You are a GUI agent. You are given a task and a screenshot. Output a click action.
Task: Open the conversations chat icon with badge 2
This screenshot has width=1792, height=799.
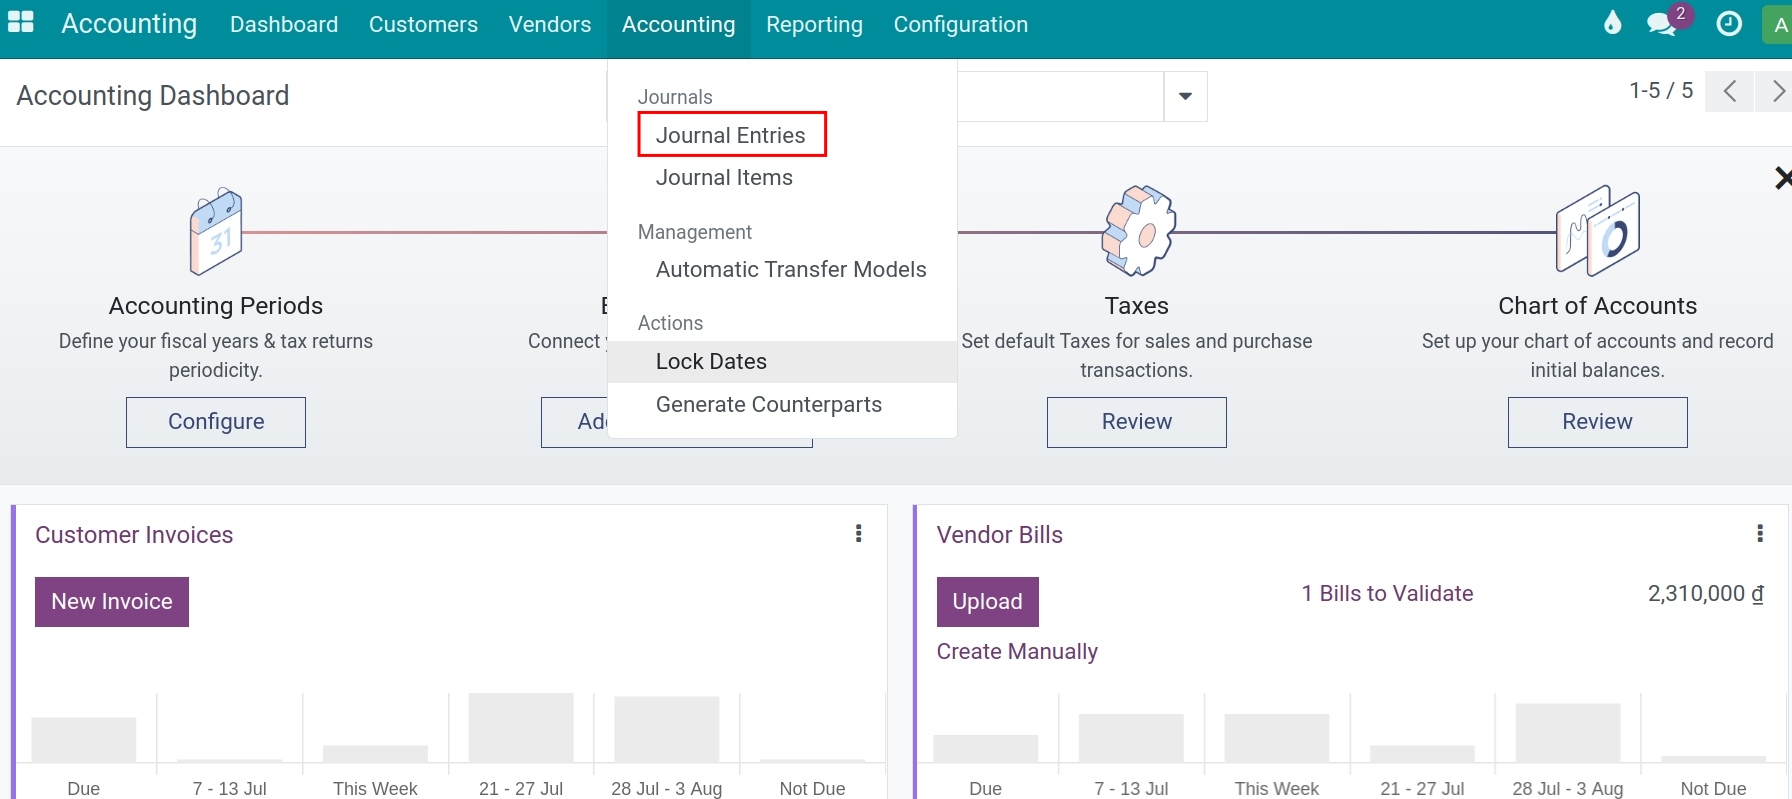1664,23
